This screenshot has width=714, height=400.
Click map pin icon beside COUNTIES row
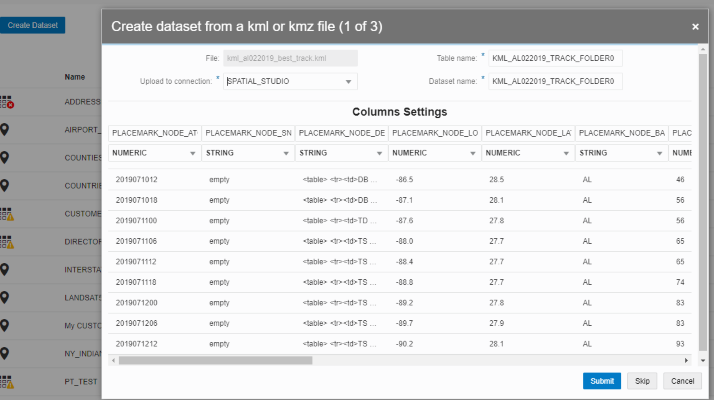coord(5,158)
